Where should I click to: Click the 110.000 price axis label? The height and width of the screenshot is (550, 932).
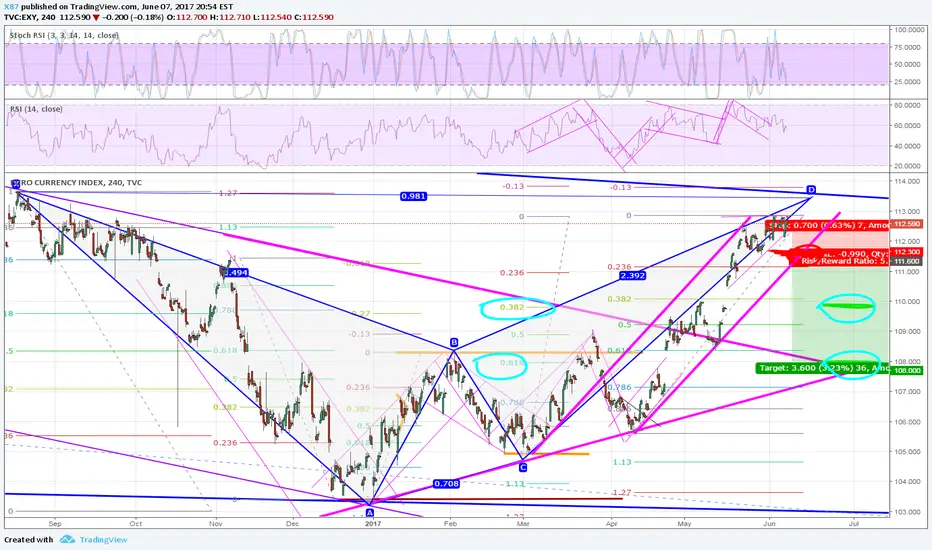(907, 301)
